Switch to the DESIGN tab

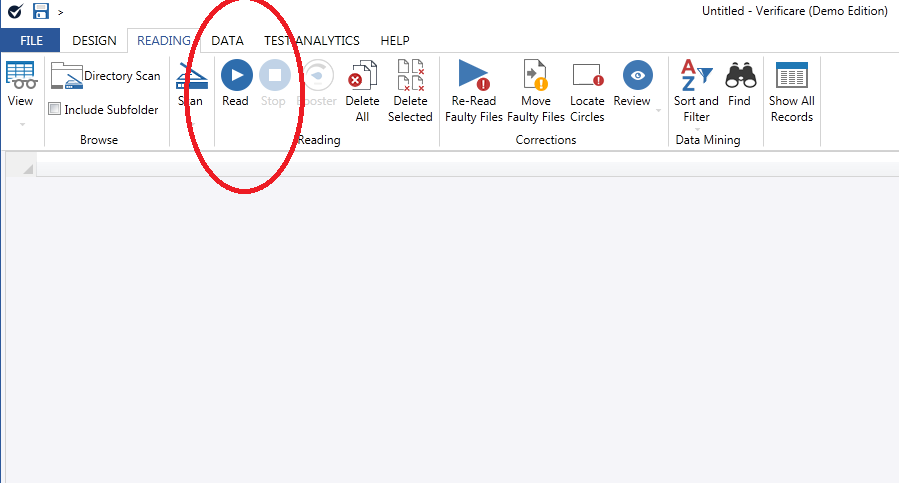(94, 41)
